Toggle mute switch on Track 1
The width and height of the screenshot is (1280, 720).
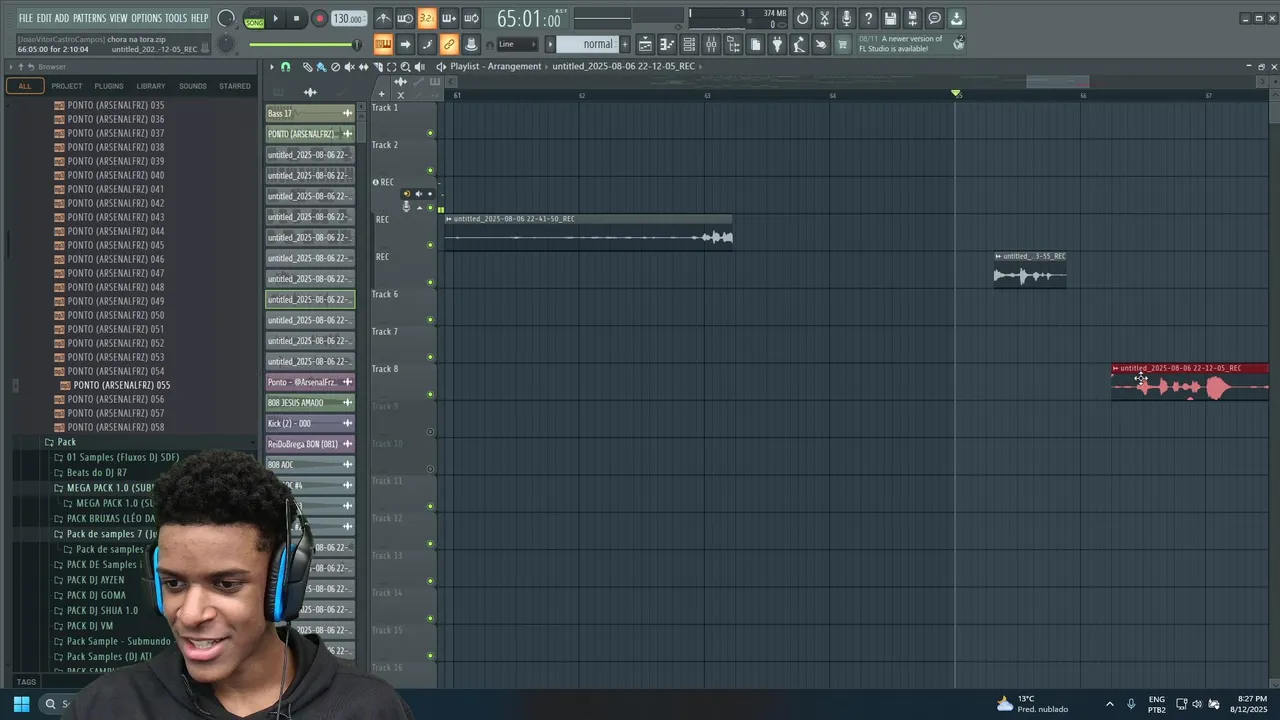point(431,133)
